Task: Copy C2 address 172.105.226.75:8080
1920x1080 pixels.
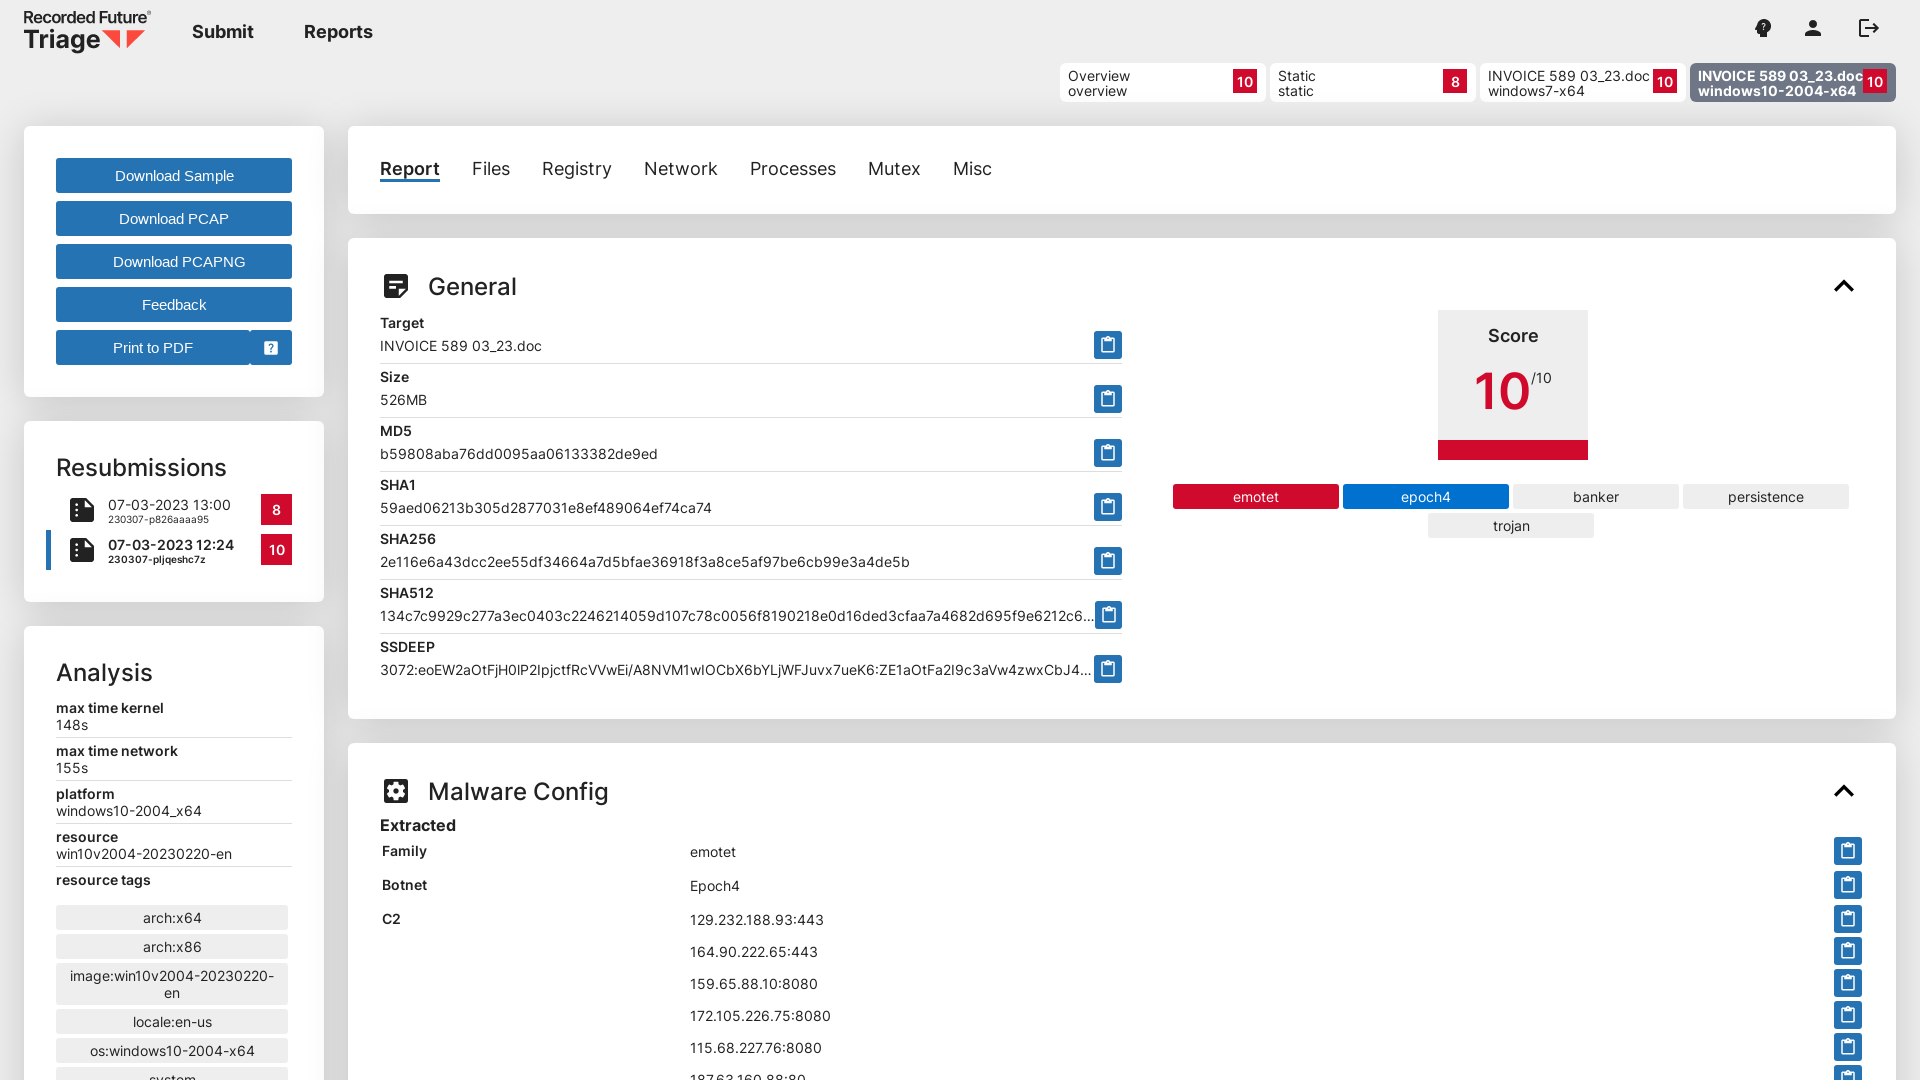Action: click(1847, 1015)
